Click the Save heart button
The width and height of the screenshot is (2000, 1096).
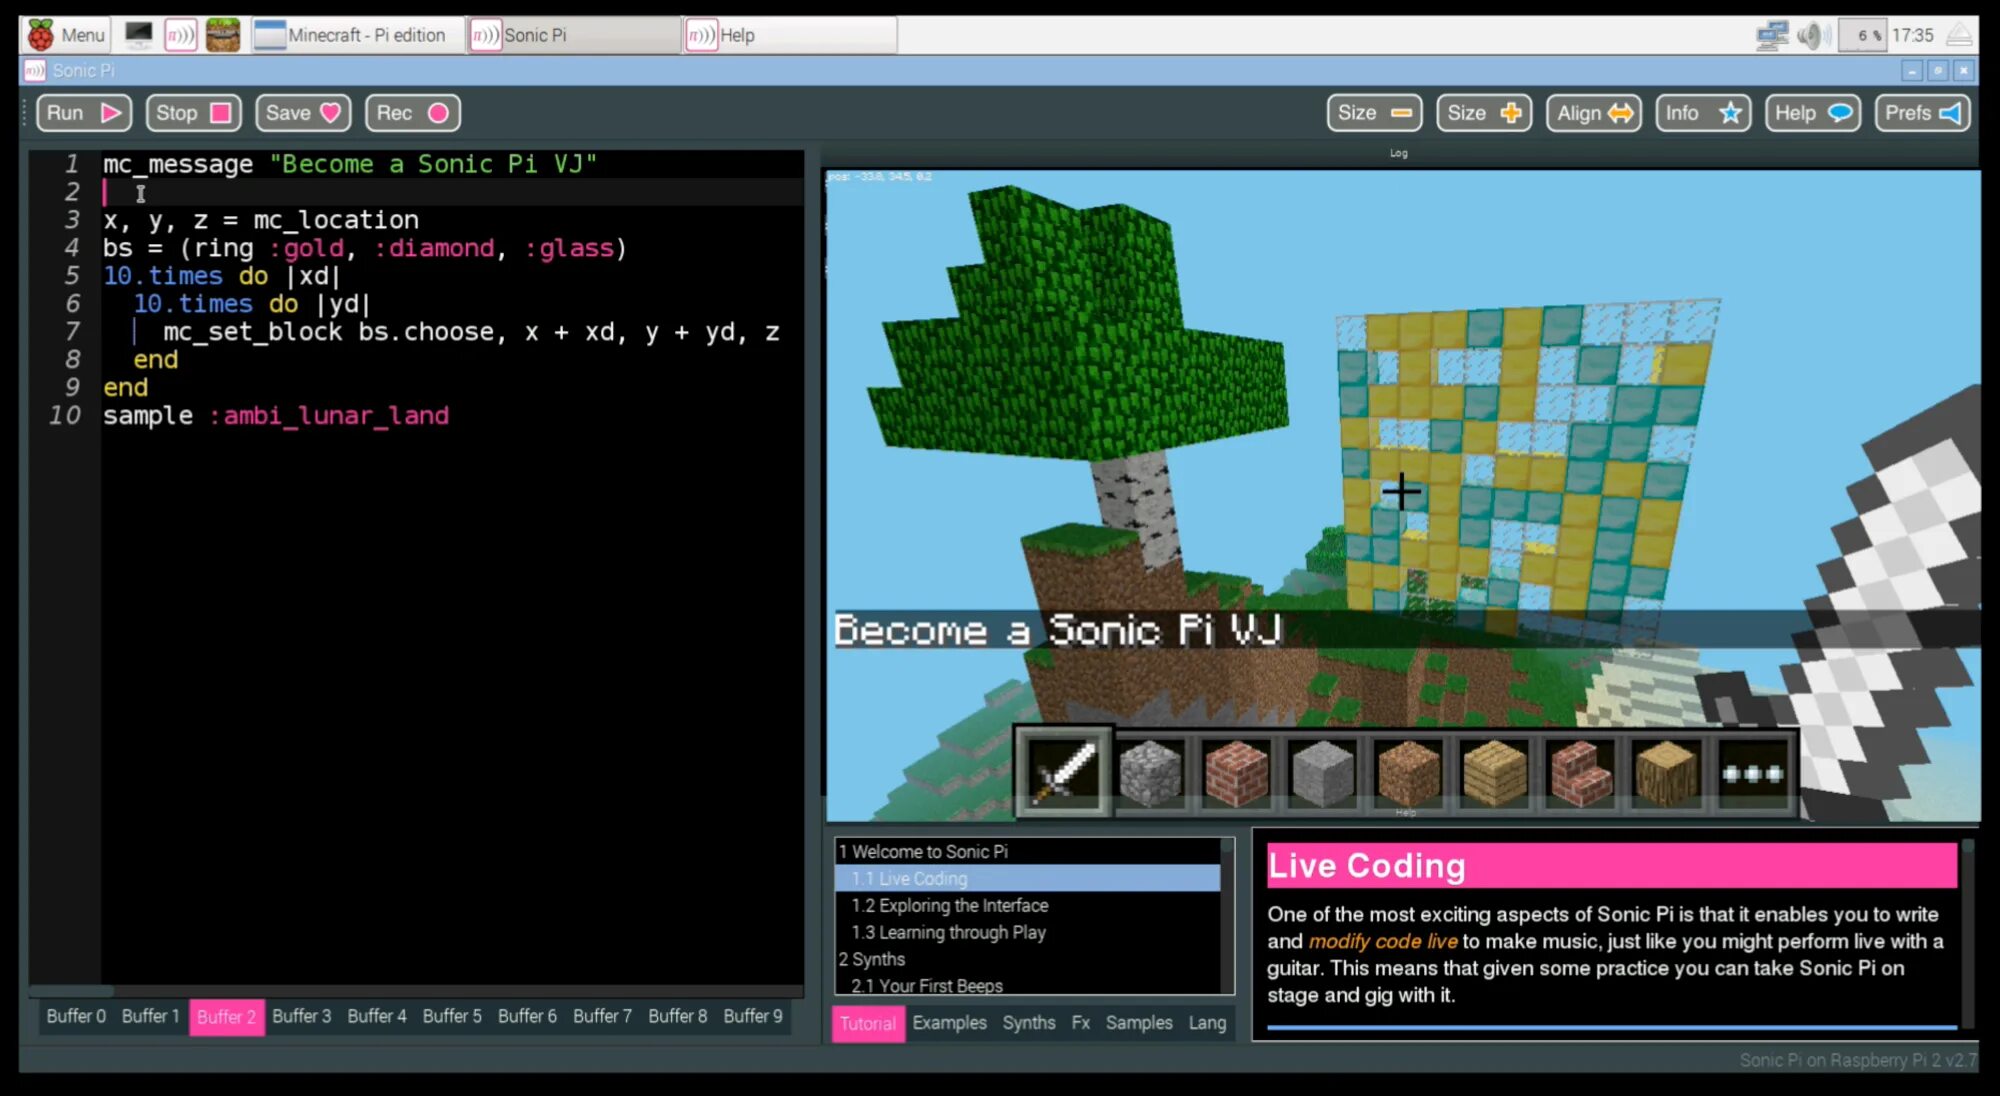[x=302, y=113]
